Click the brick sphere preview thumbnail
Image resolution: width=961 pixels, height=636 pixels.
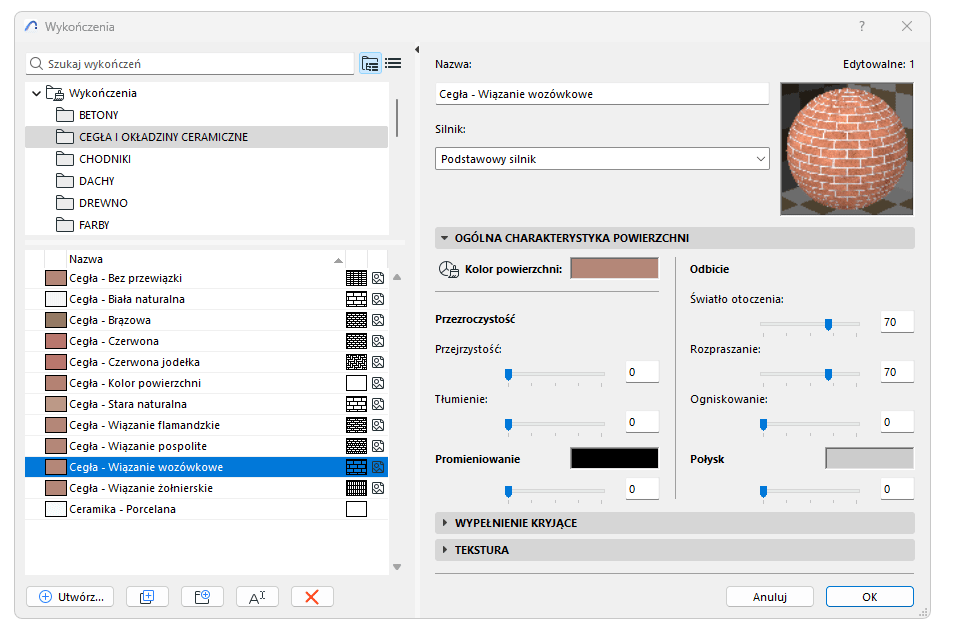(x=847, y=149)
